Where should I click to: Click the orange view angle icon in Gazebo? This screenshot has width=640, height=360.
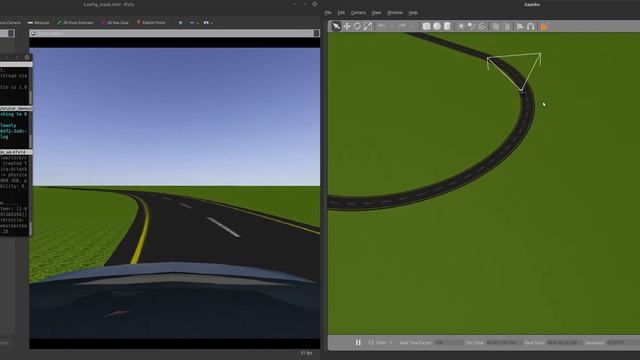[544, 27]
